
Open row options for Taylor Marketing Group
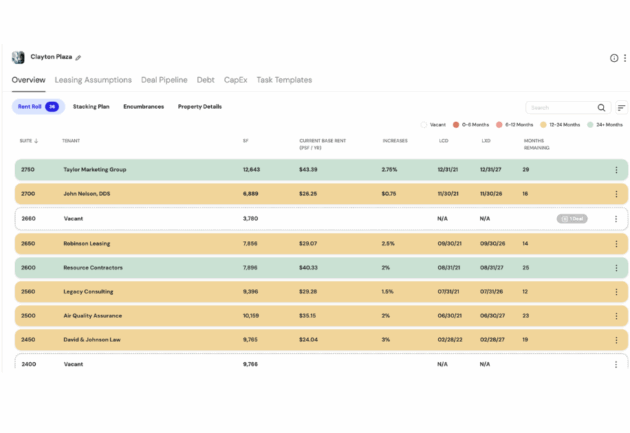pyautogui.click(x=616, y=170)
